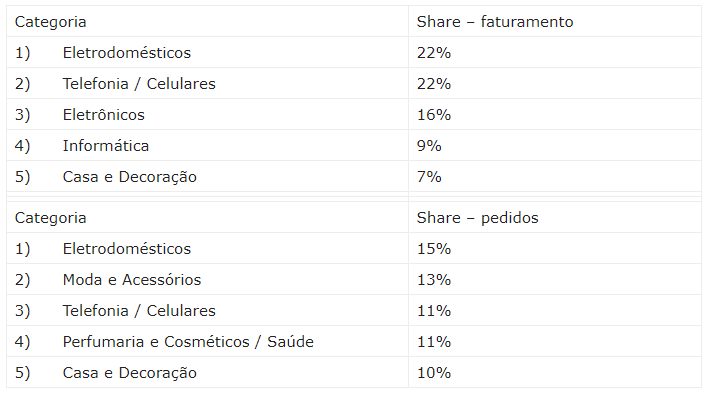Select Perfumaria e Cosméticos / Saúde cell

point(207,342)
